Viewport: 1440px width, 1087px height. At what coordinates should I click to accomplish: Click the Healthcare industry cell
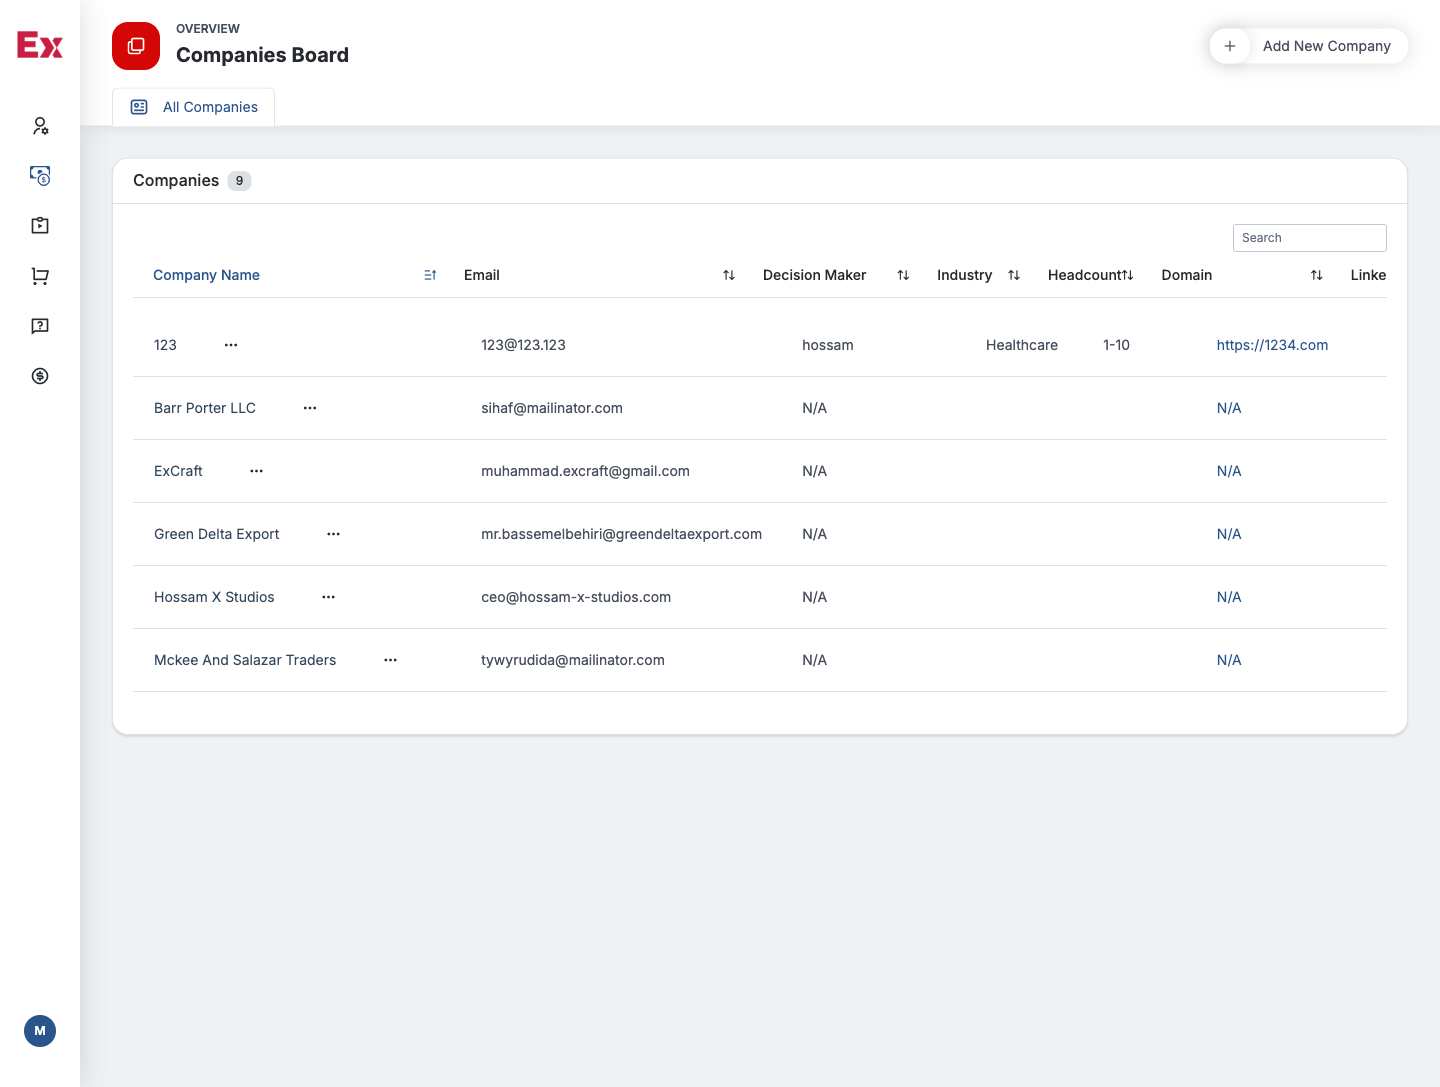pos(1022,345)
